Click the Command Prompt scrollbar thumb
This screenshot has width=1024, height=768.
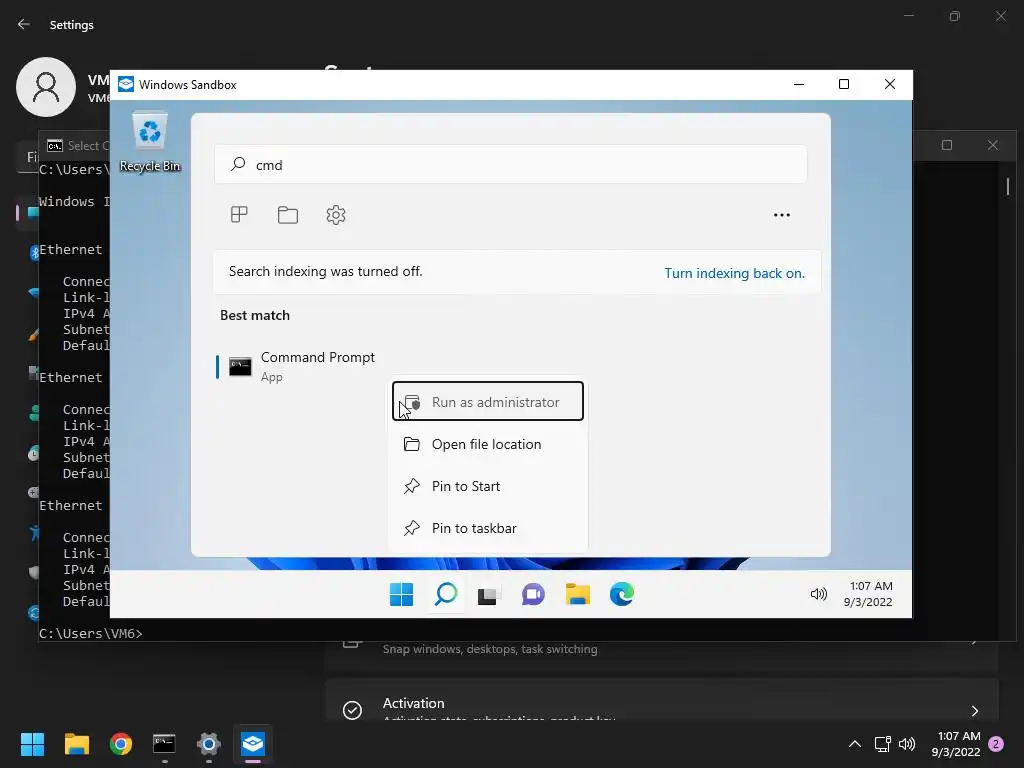point(1008,186)
